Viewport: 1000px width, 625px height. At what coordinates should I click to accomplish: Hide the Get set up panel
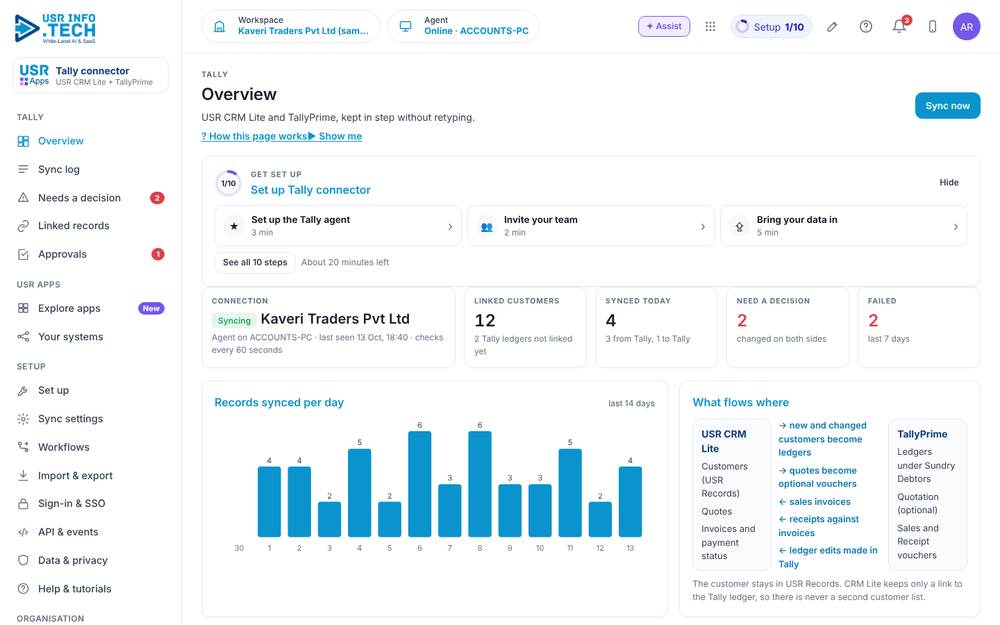[949, 182]
